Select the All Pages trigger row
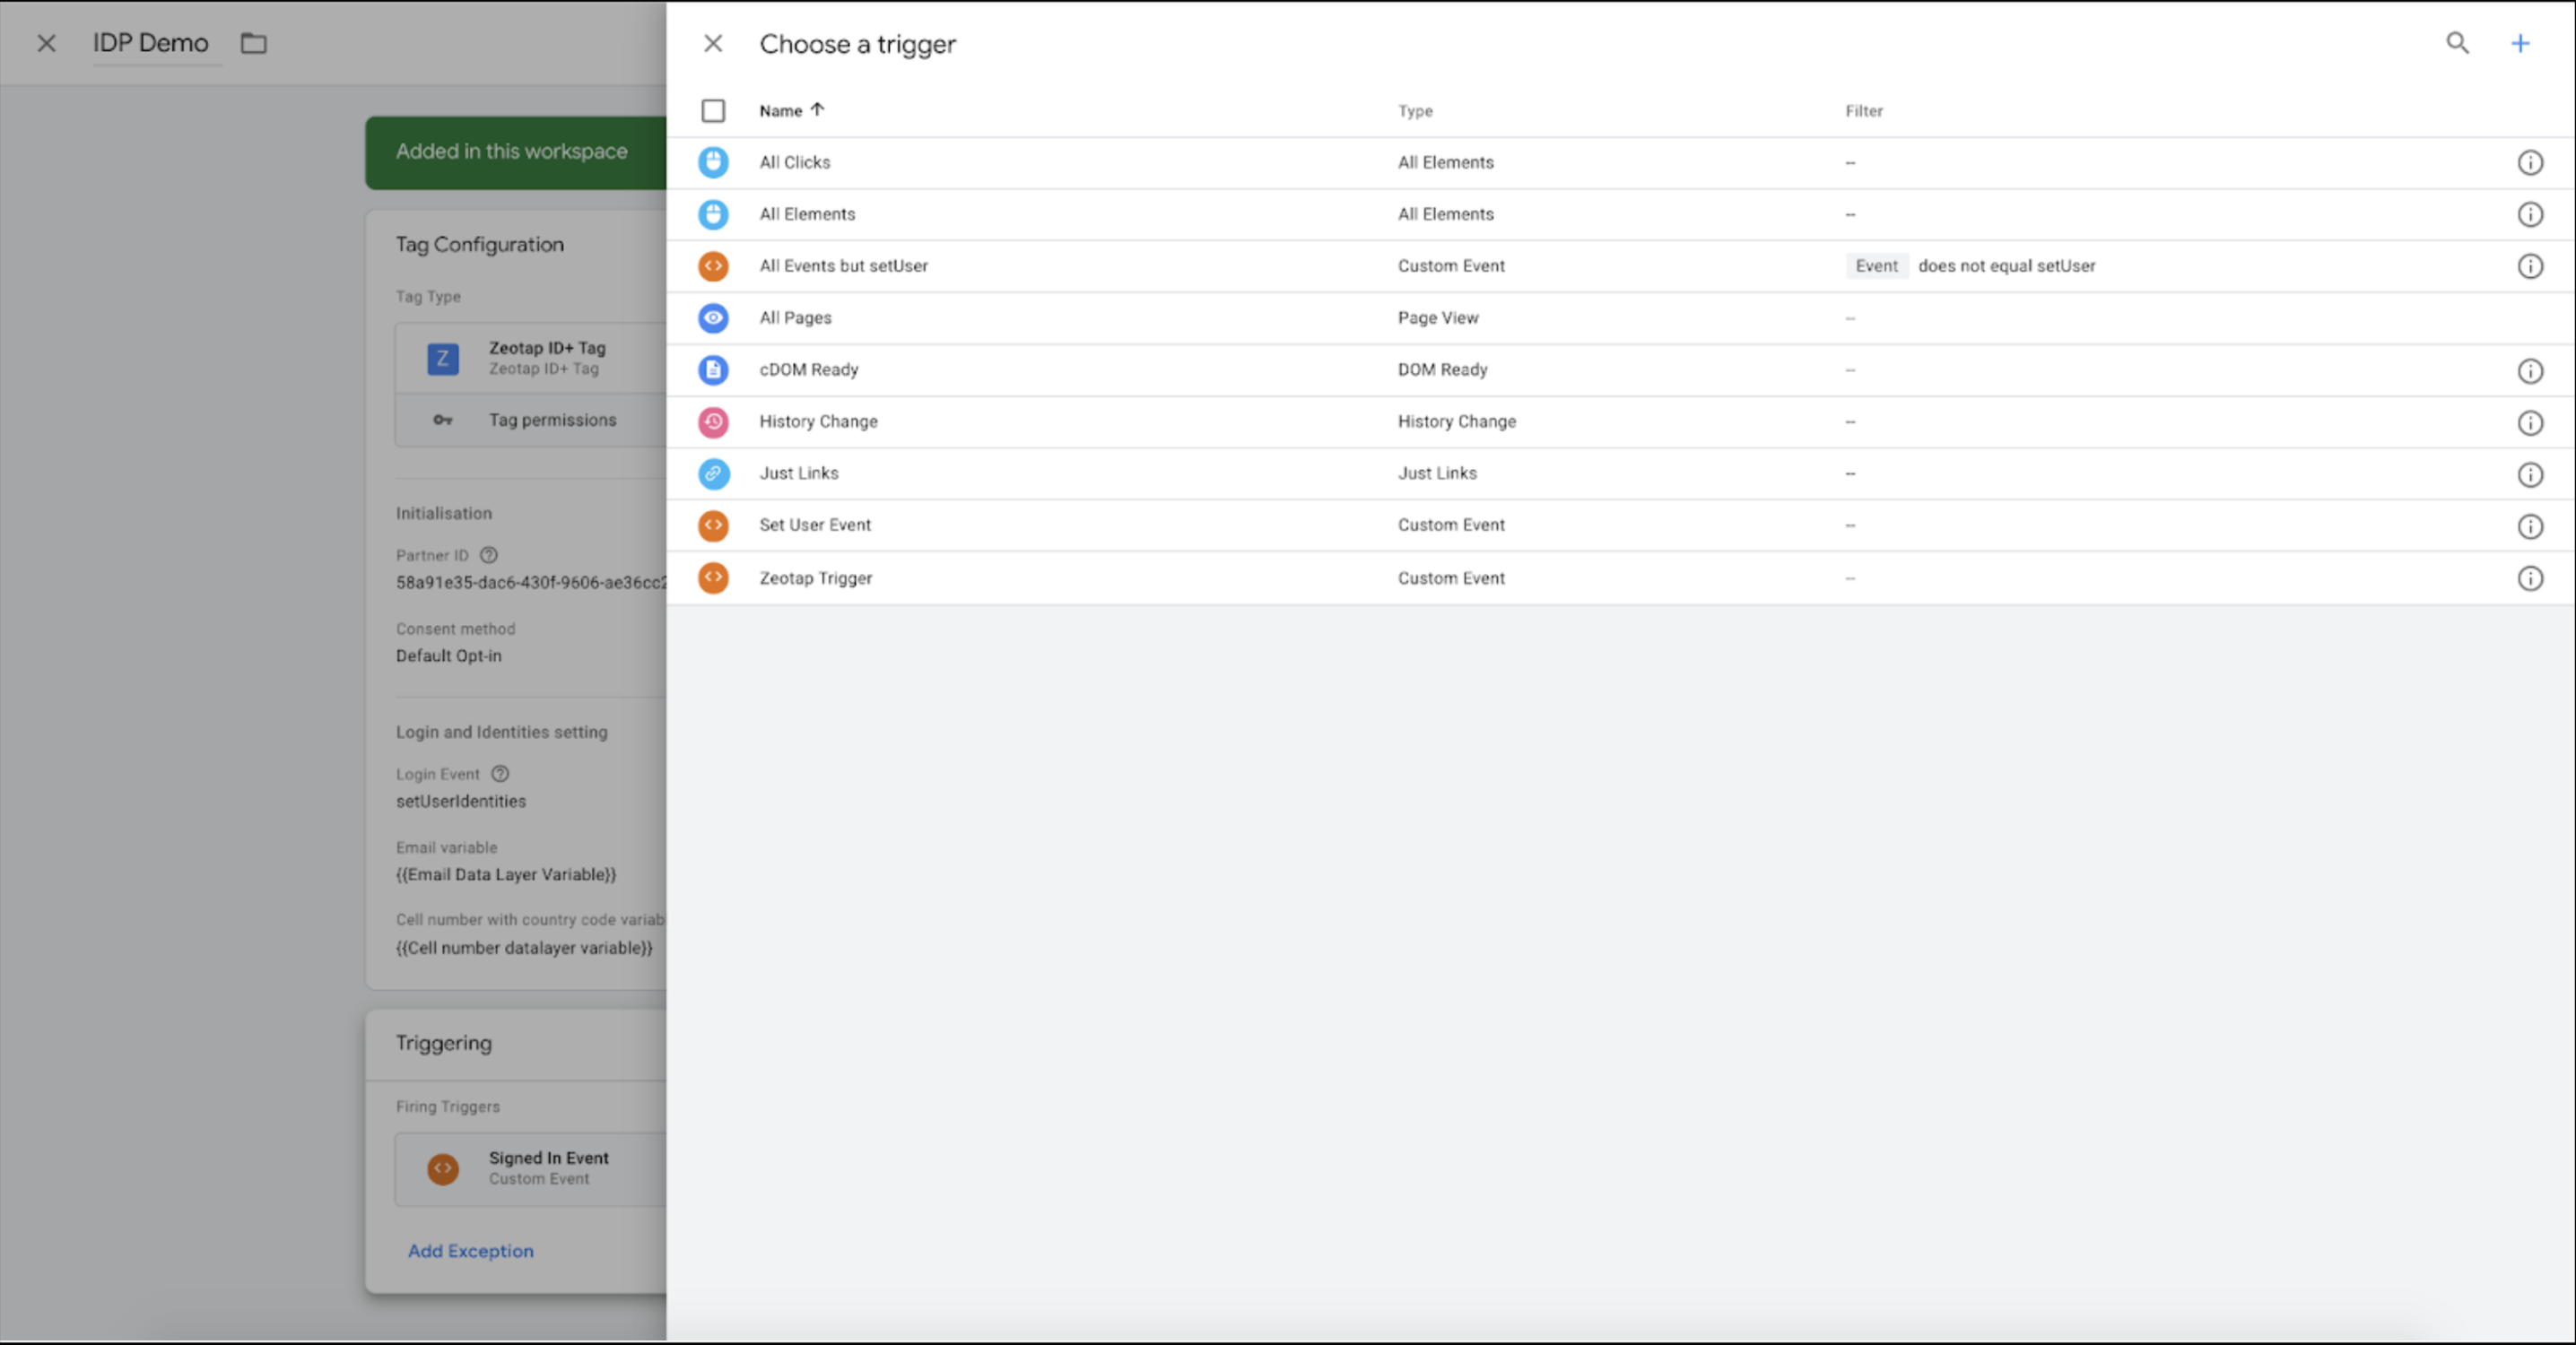 tap(796, 318)
